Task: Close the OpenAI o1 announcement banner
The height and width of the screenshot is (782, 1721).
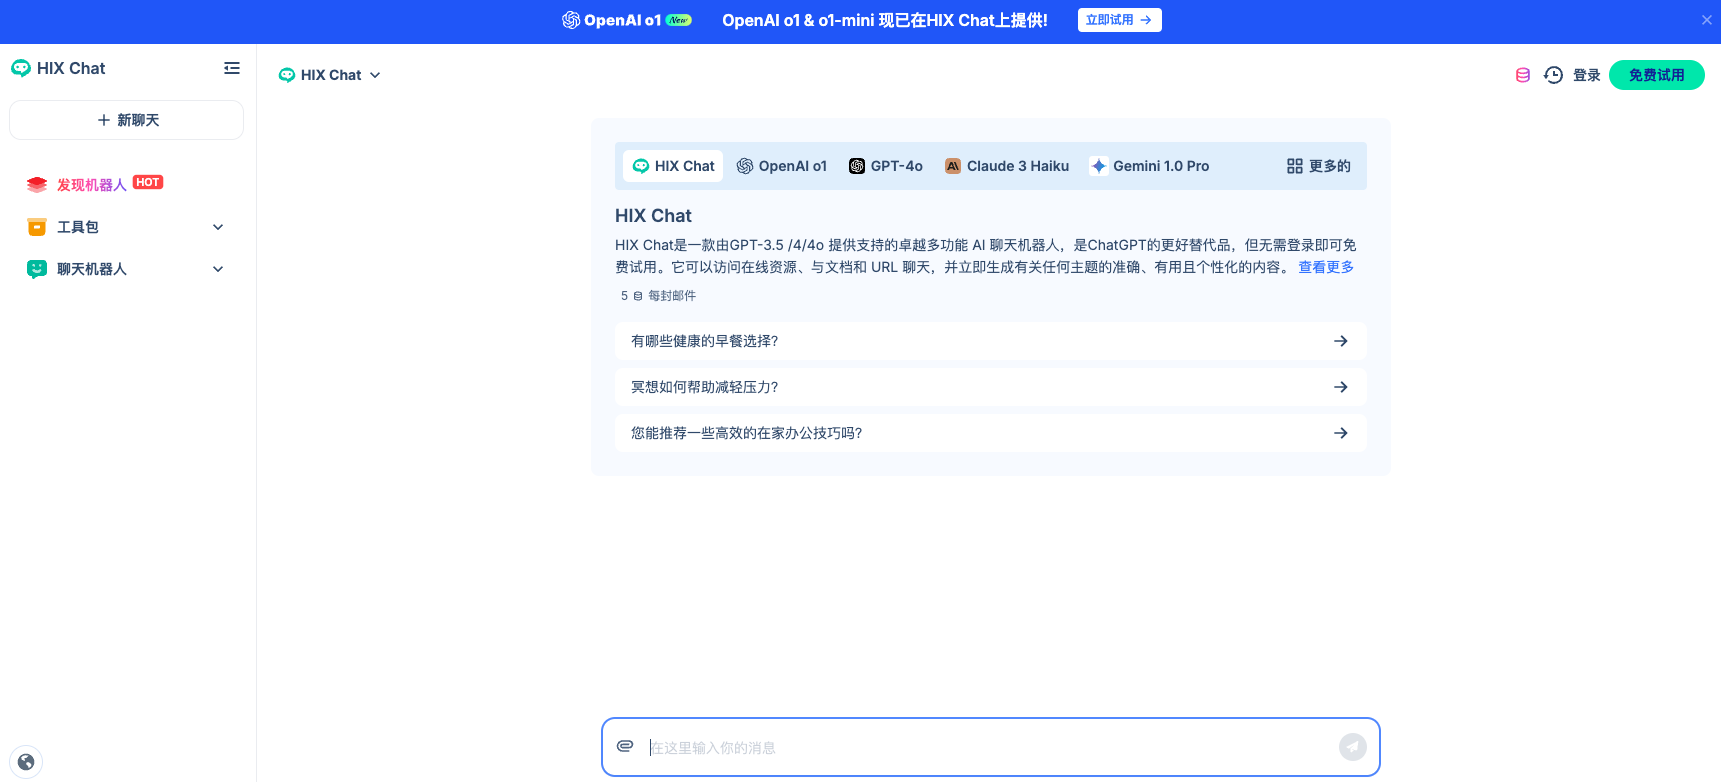Action: (x=1706, y=20)
